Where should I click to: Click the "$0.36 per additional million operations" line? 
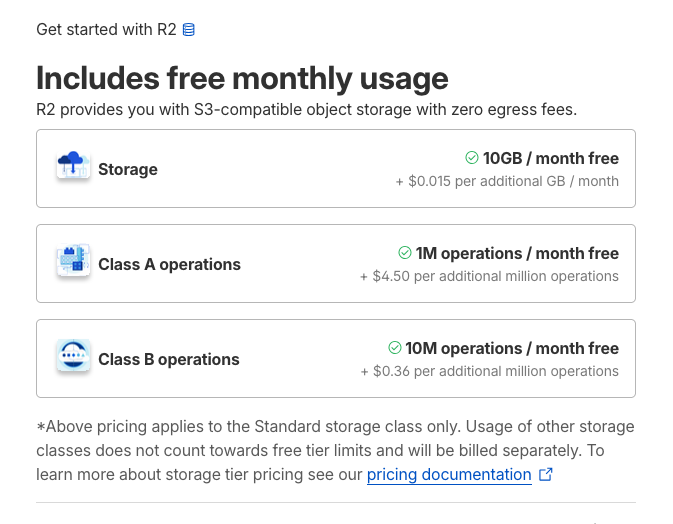[x=489, y=371]
